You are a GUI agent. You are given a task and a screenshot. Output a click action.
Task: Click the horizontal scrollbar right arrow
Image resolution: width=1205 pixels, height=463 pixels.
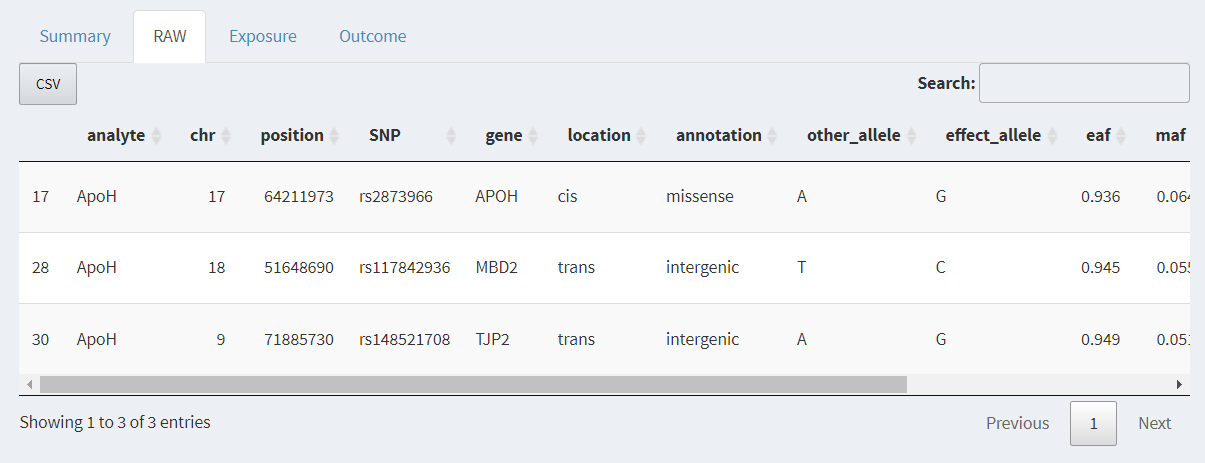1179,384
